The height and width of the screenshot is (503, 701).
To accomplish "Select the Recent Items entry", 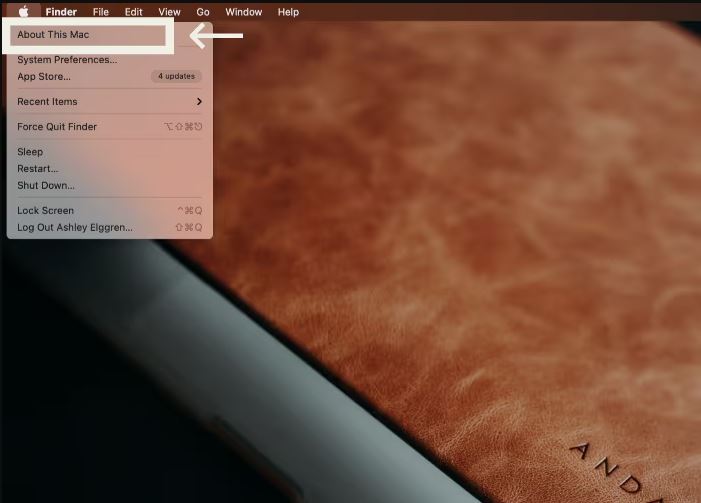I will pos(47,102).
